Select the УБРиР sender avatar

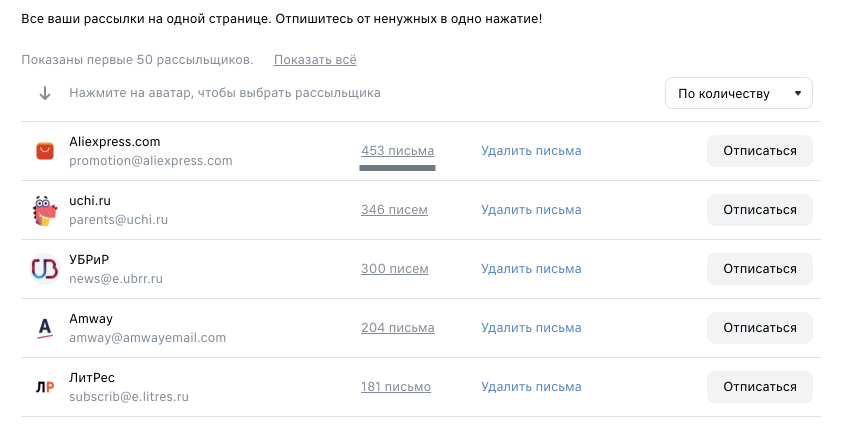click(x=45, y=269)
